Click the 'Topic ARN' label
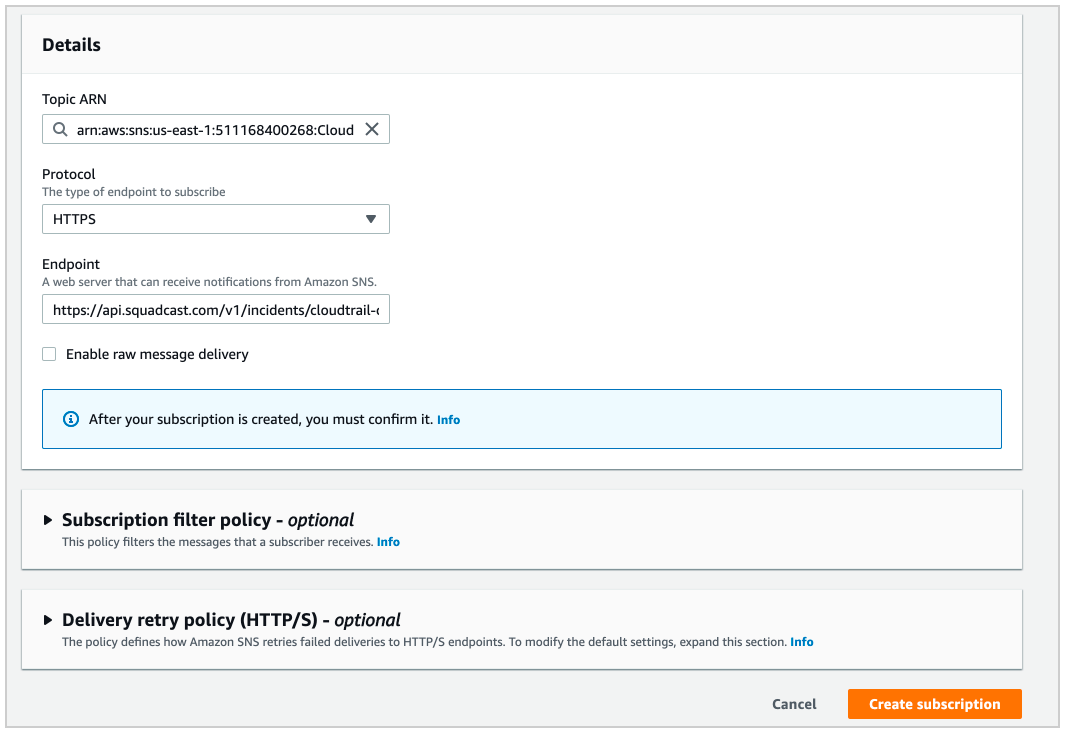The height and width of the screenshot is (733, 1065). (x=74, y=99)
